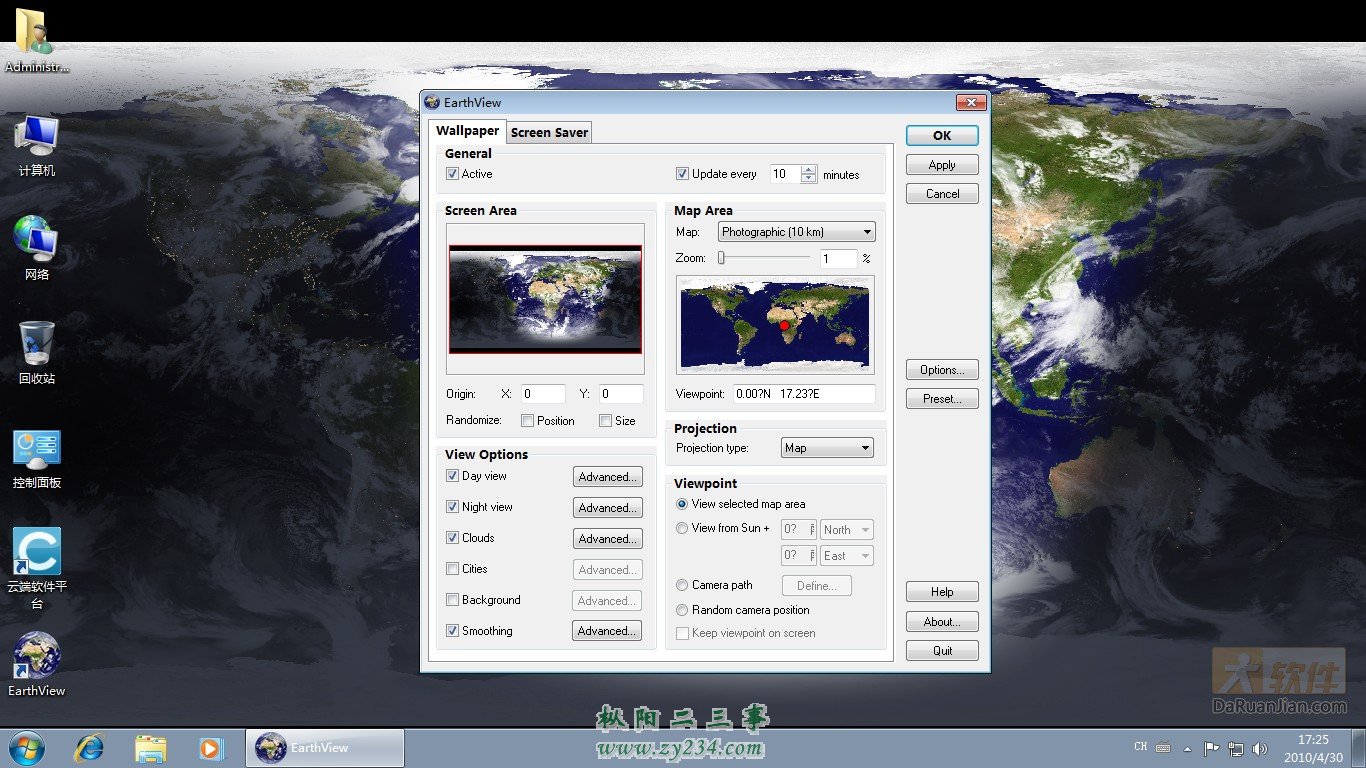Image resolution: width=1366 pixels, height=768 pixels.
Task: Click the Cancel button
Action: [942, 194]
